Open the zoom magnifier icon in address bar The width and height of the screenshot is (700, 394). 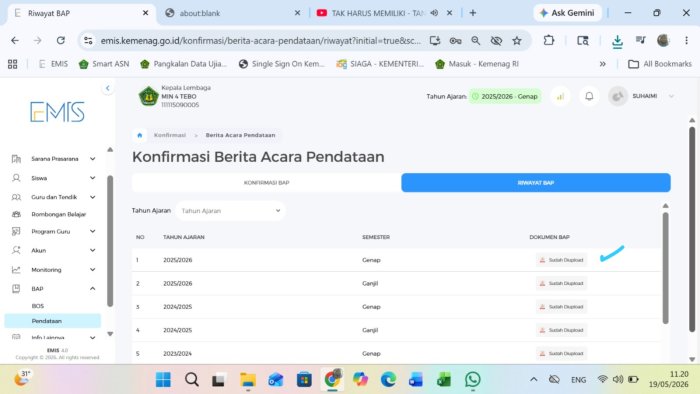[x=475, y=41]
